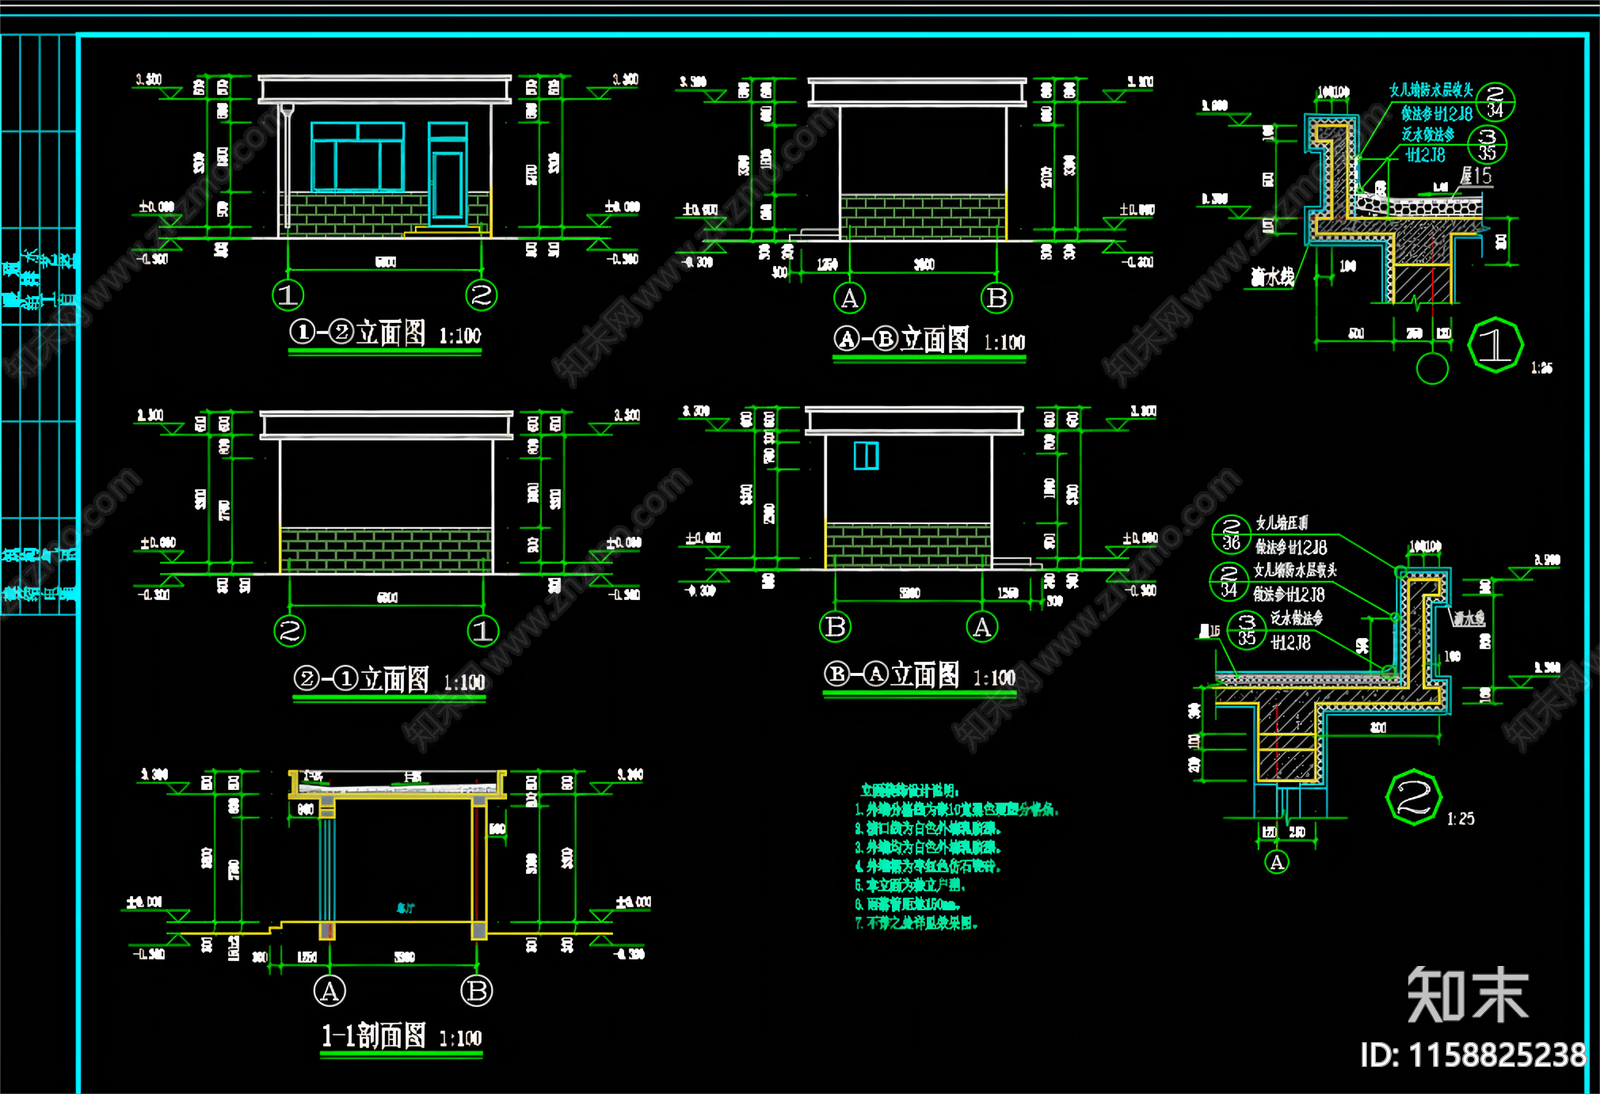Select axis bubble 2 under the ②-①立面图 elevation
This screenshot has width=1600, height=1094.
290,631
